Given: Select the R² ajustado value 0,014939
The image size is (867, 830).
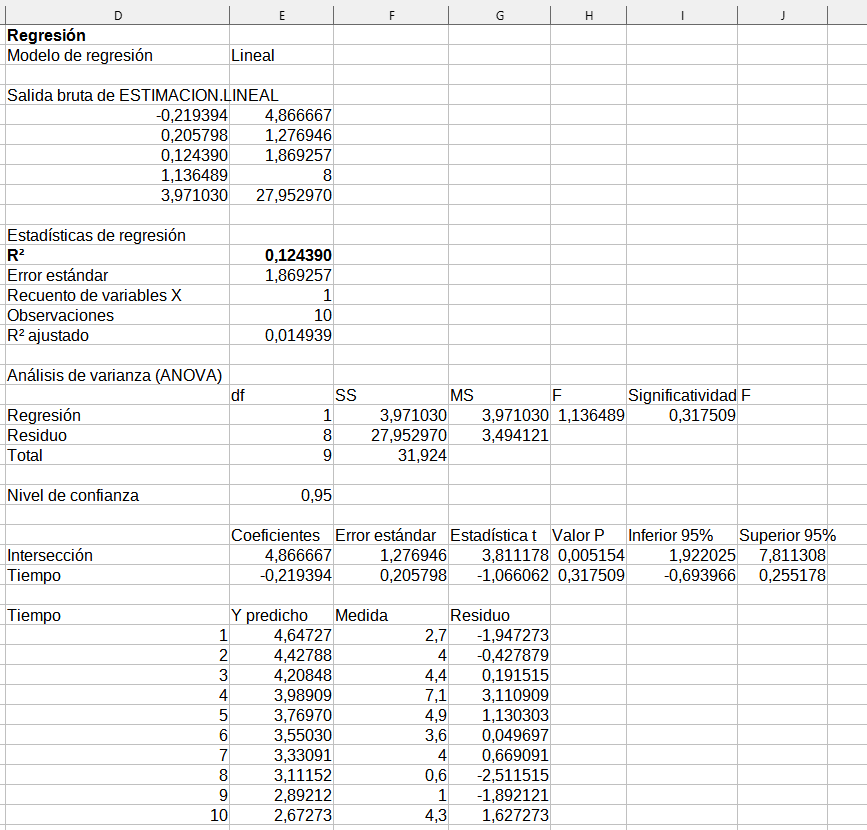Looking at the screenshot, I should (x=298, y=336).
